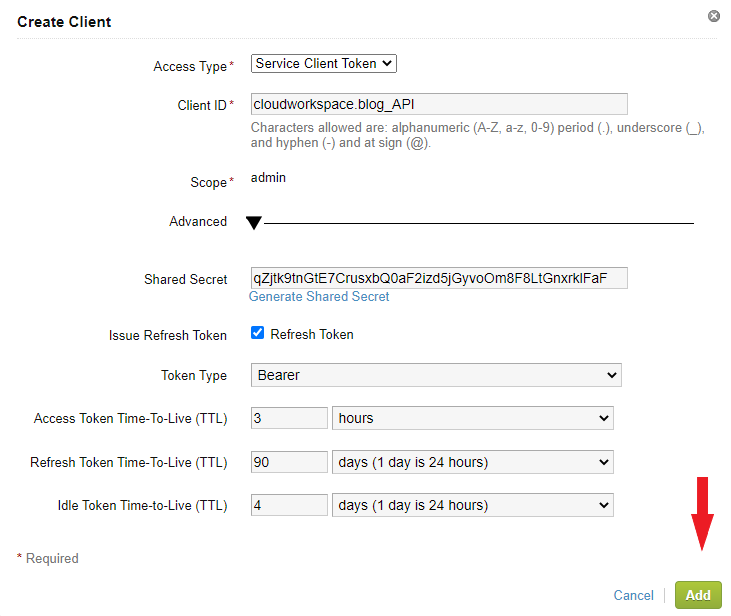Viewport: 731px width, 616px height.
Task: Click the Refresh Token checkbox label text
Action: pyautogui.click(x=312, y=335)
